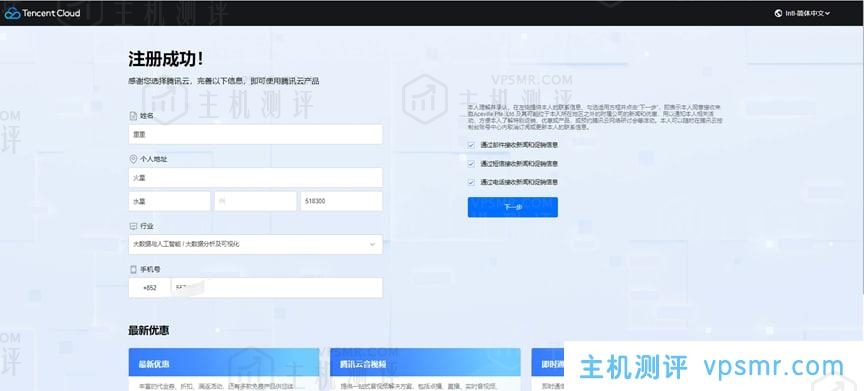Uncheck receive news by email (邮件) checkbox

471,145
